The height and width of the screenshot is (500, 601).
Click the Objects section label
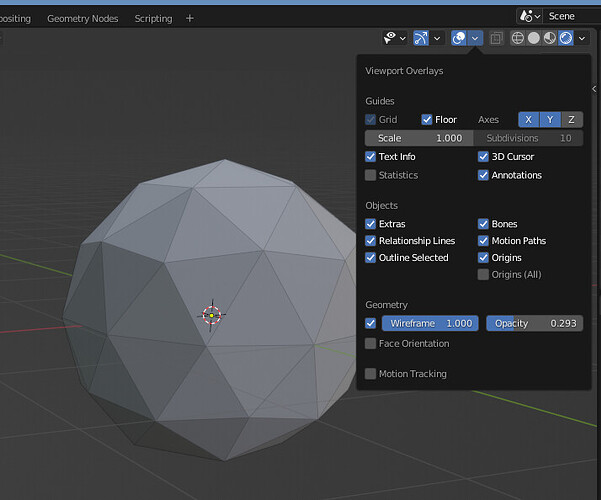tap(381, 206)
